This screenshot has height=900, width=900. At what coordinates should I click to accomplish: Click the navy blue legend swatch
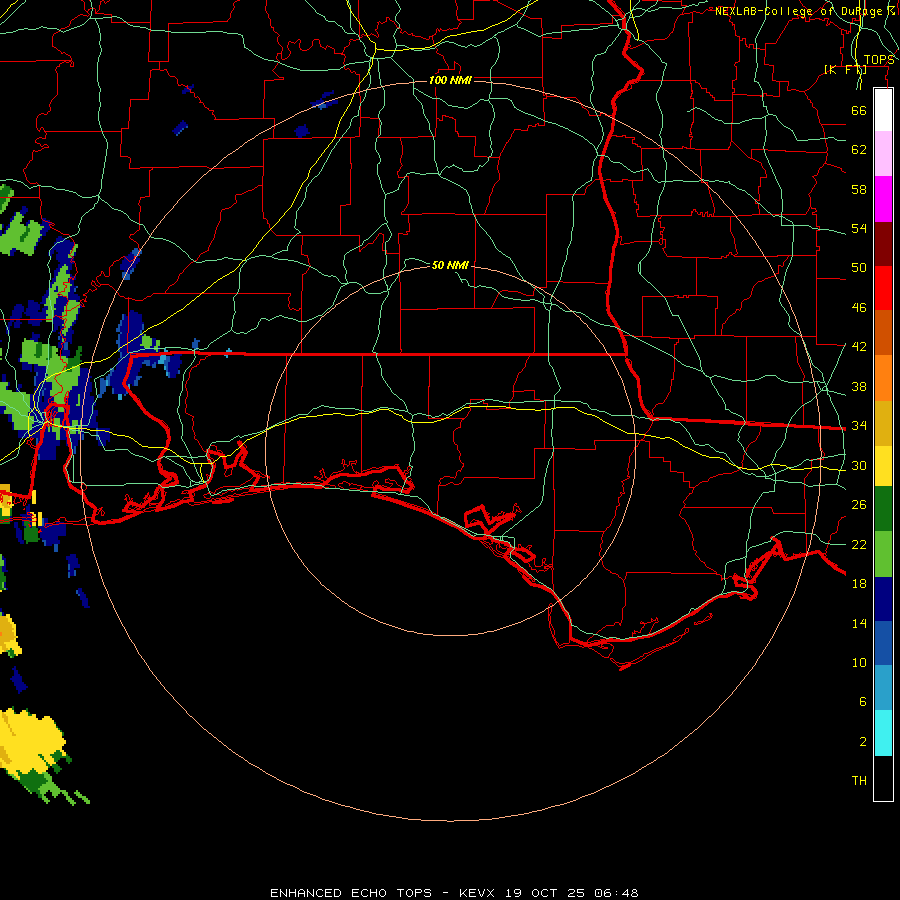883,599
